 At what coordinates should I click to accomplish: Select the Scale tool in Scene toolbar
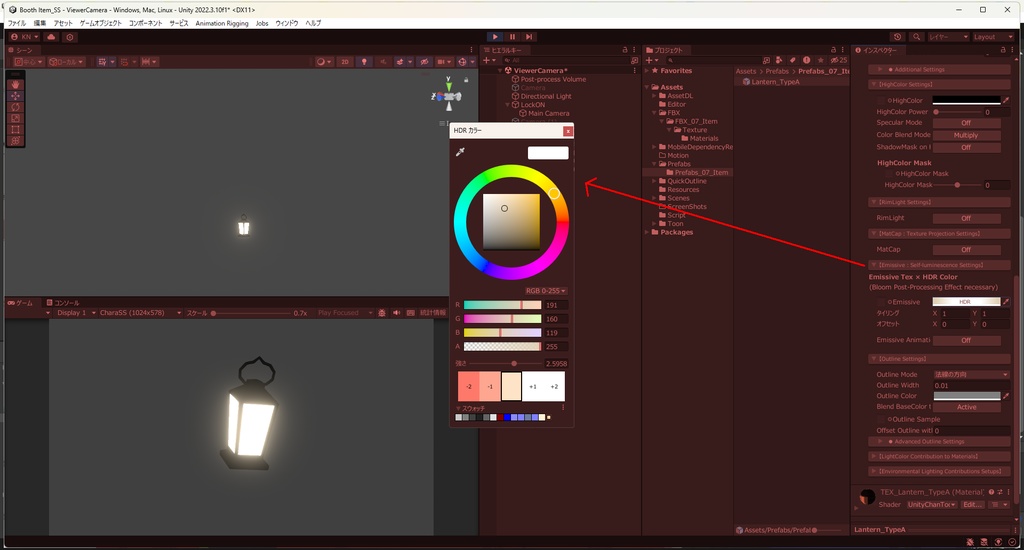pos(16,118)
